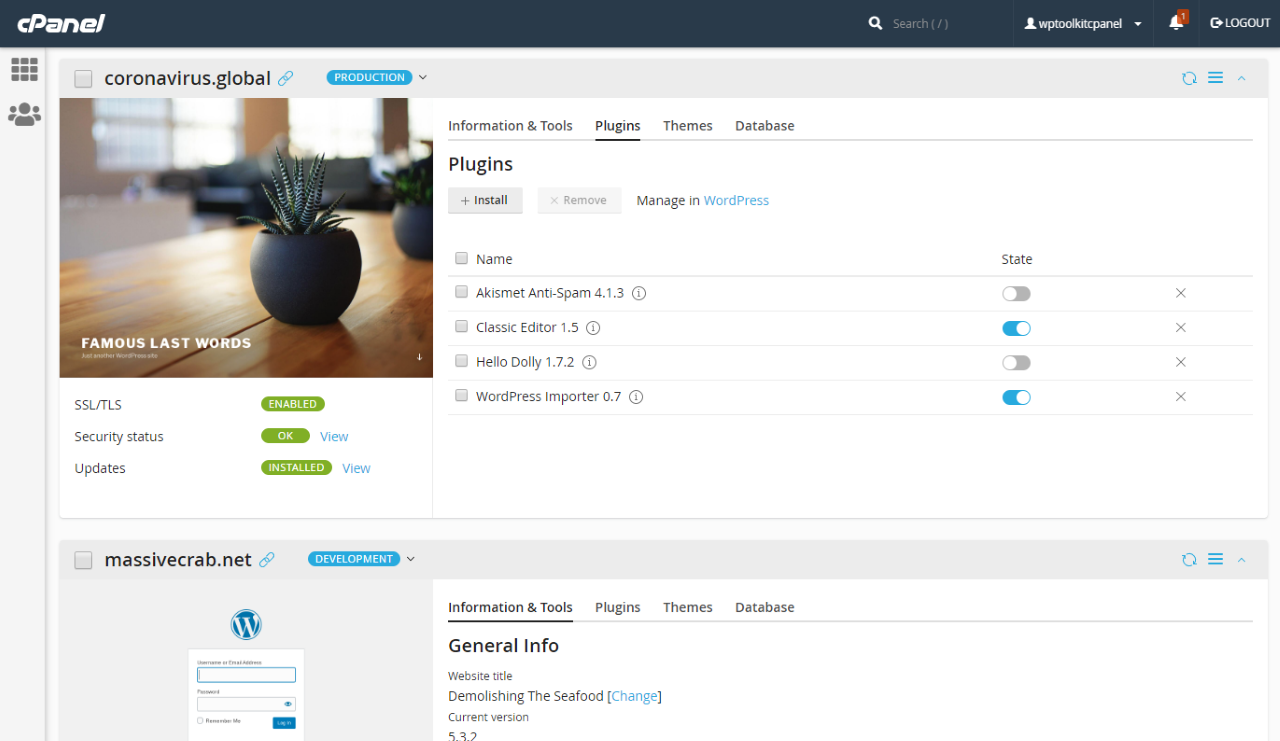Enable the Hello Dolly plugin toggle
Image resolution: width=1280 pixels, height=741 pixels.
click(1016, 363)
